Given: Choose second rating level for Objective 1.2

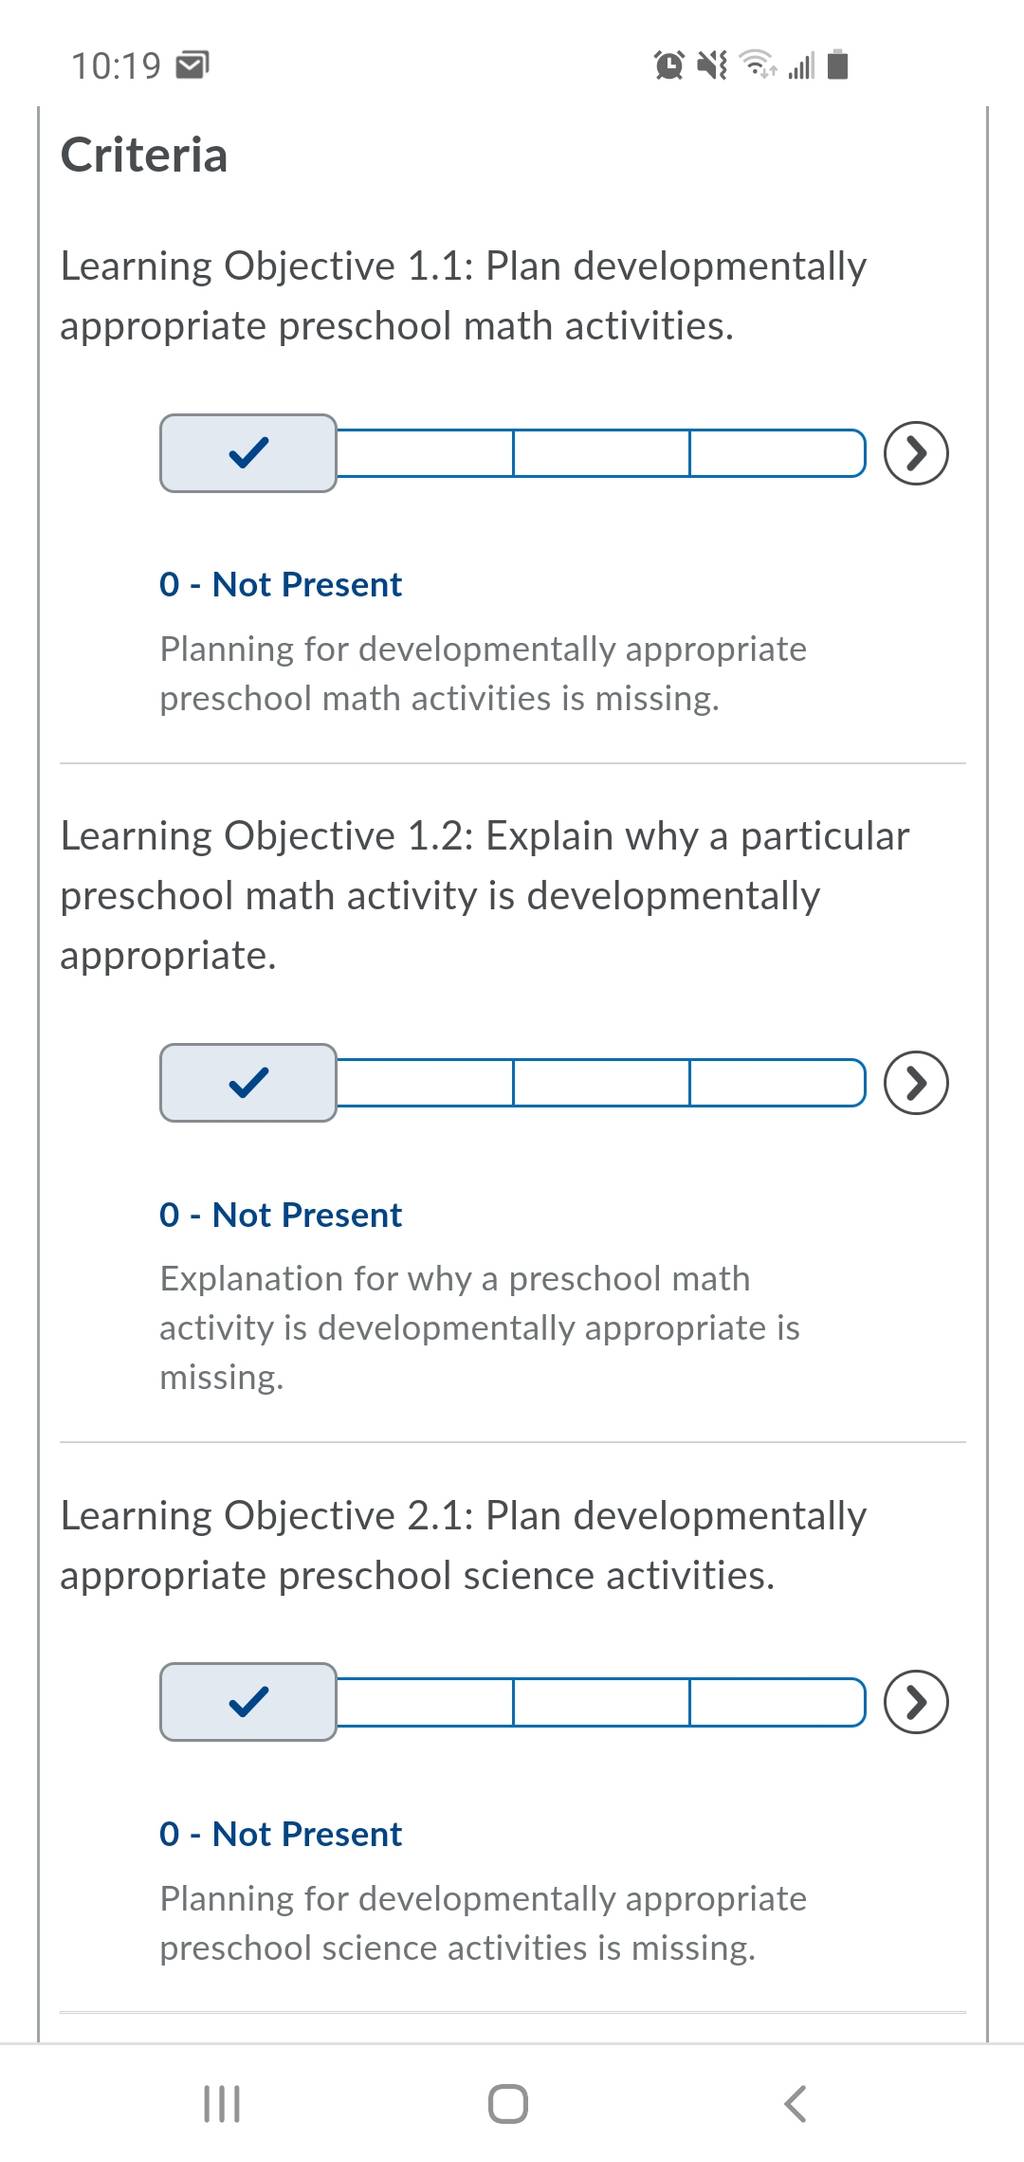Looking at the screenshot, I should point(425,1083).
